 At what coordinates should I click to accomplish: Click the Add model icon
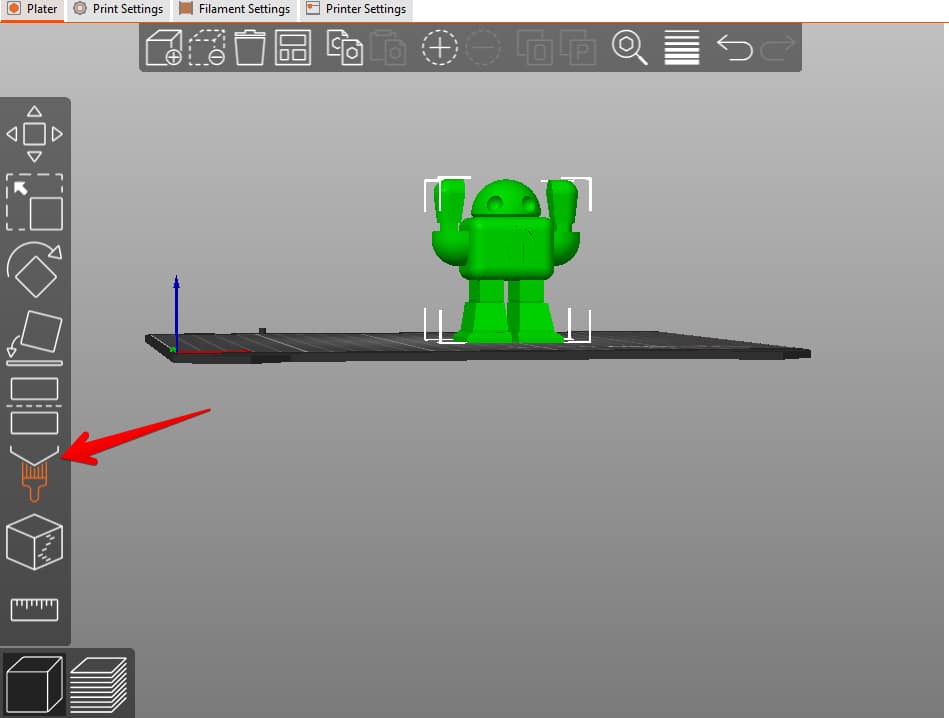(164, 47)
